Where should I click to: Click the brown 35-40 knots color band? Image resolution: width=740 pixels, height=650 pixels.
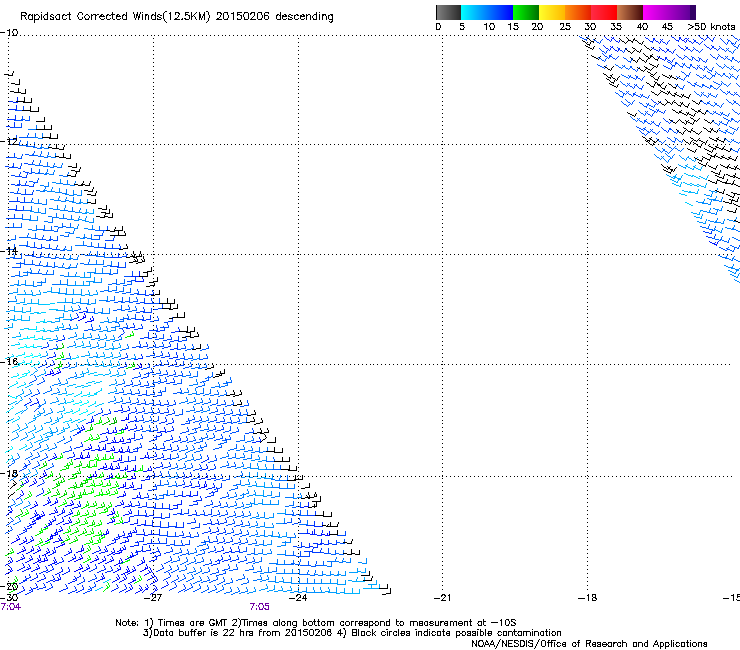pyautogui.click(x=630, y=12)
